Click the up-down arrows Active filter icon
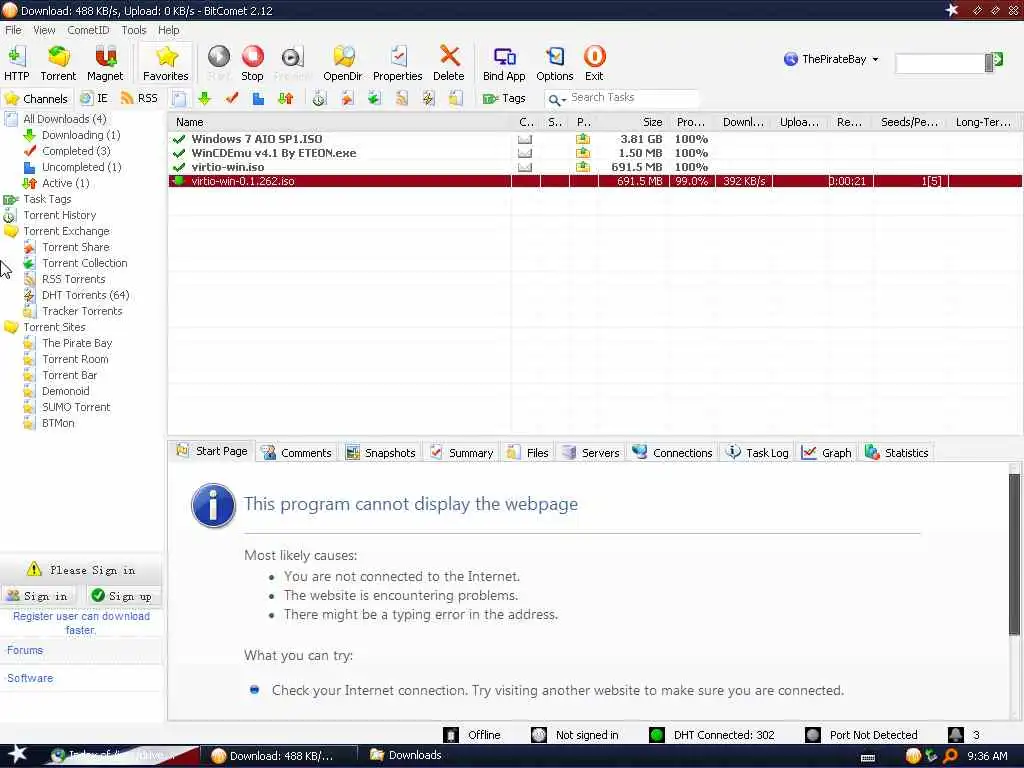1024x768 pixels. (x=286, y=99)
